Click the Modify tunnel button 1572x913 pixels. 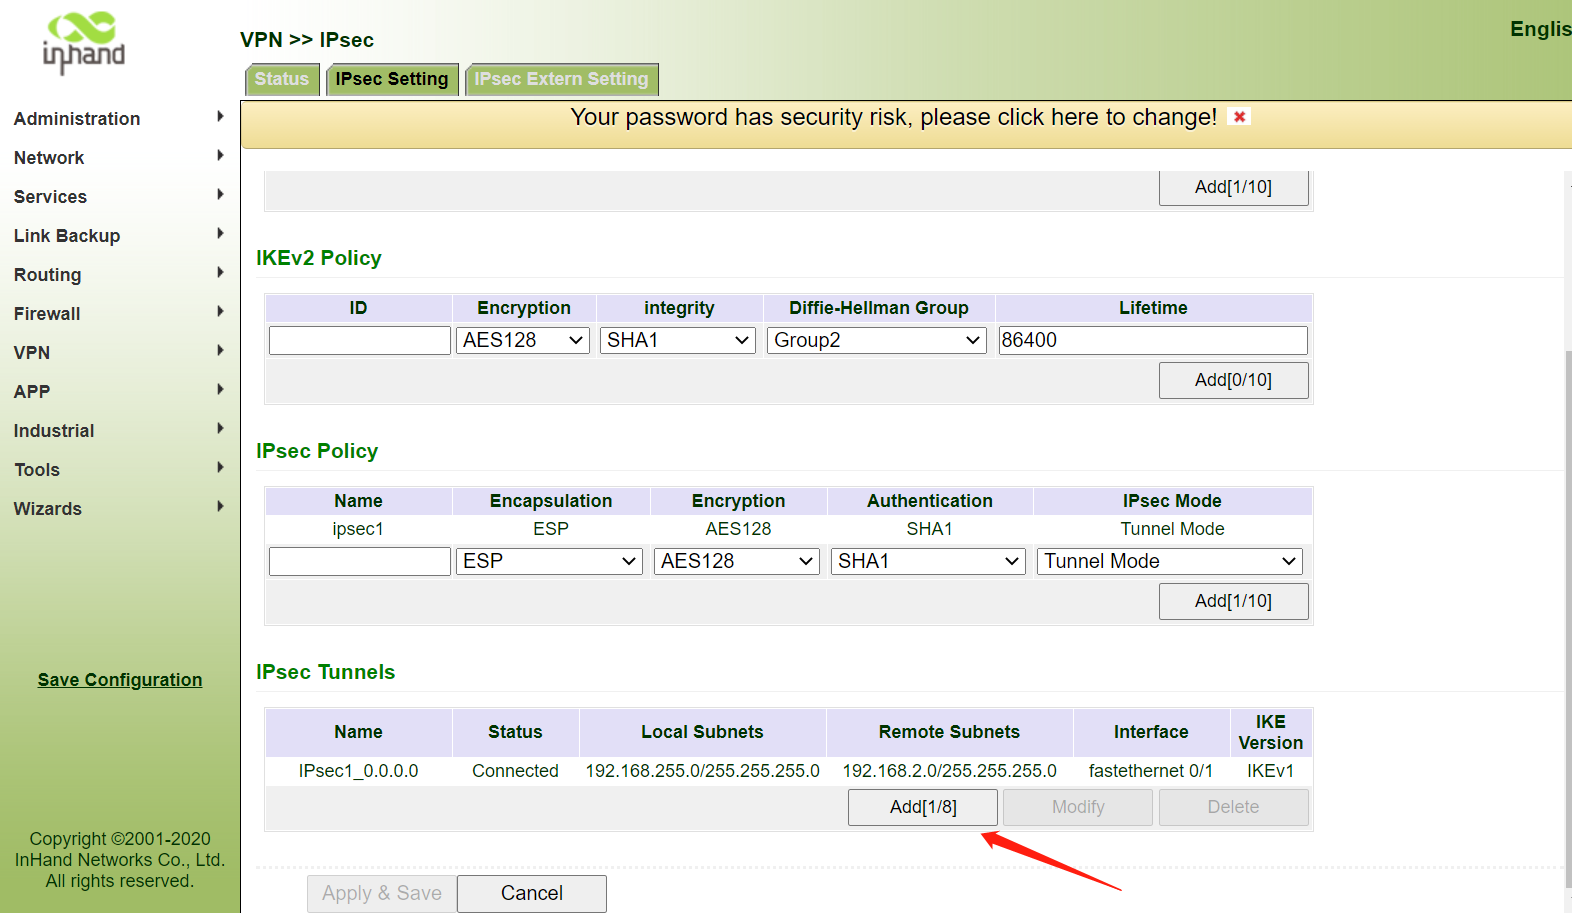click(1078, 807)
